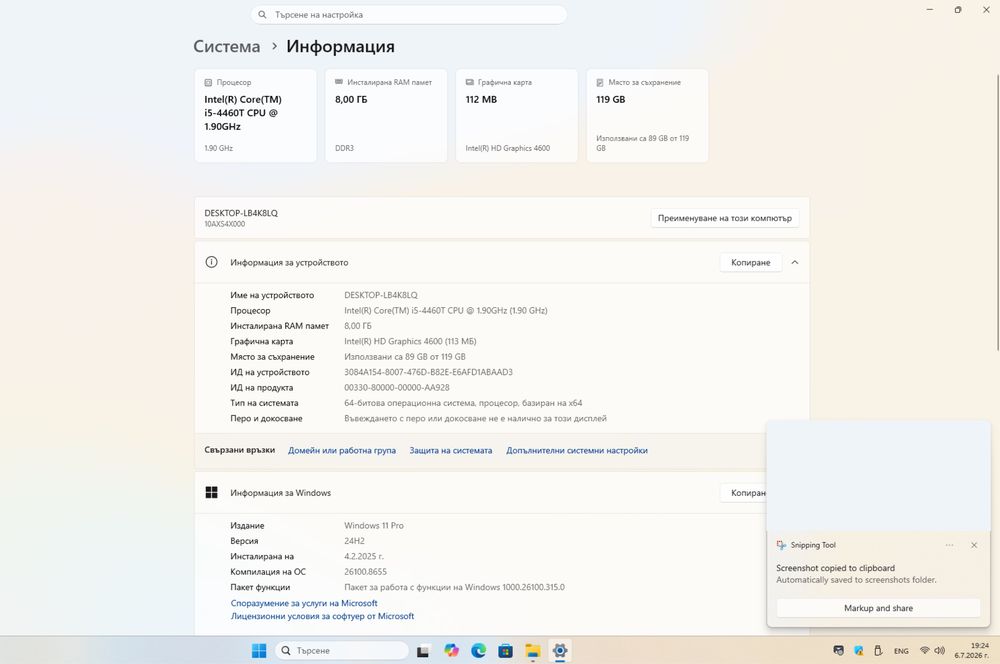Launch Copilot from the taskbar
This screenshot has width=1000, height=664.
tap(452, 651)
